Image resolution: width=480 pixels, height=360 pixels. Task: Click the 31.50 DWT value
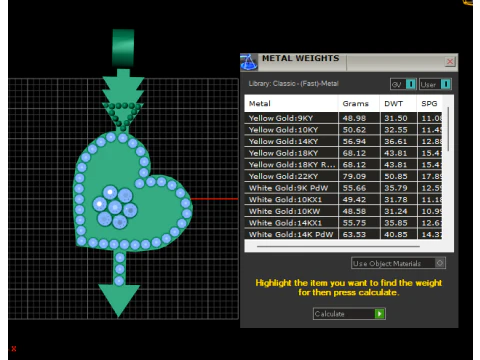tap(396, 118)
